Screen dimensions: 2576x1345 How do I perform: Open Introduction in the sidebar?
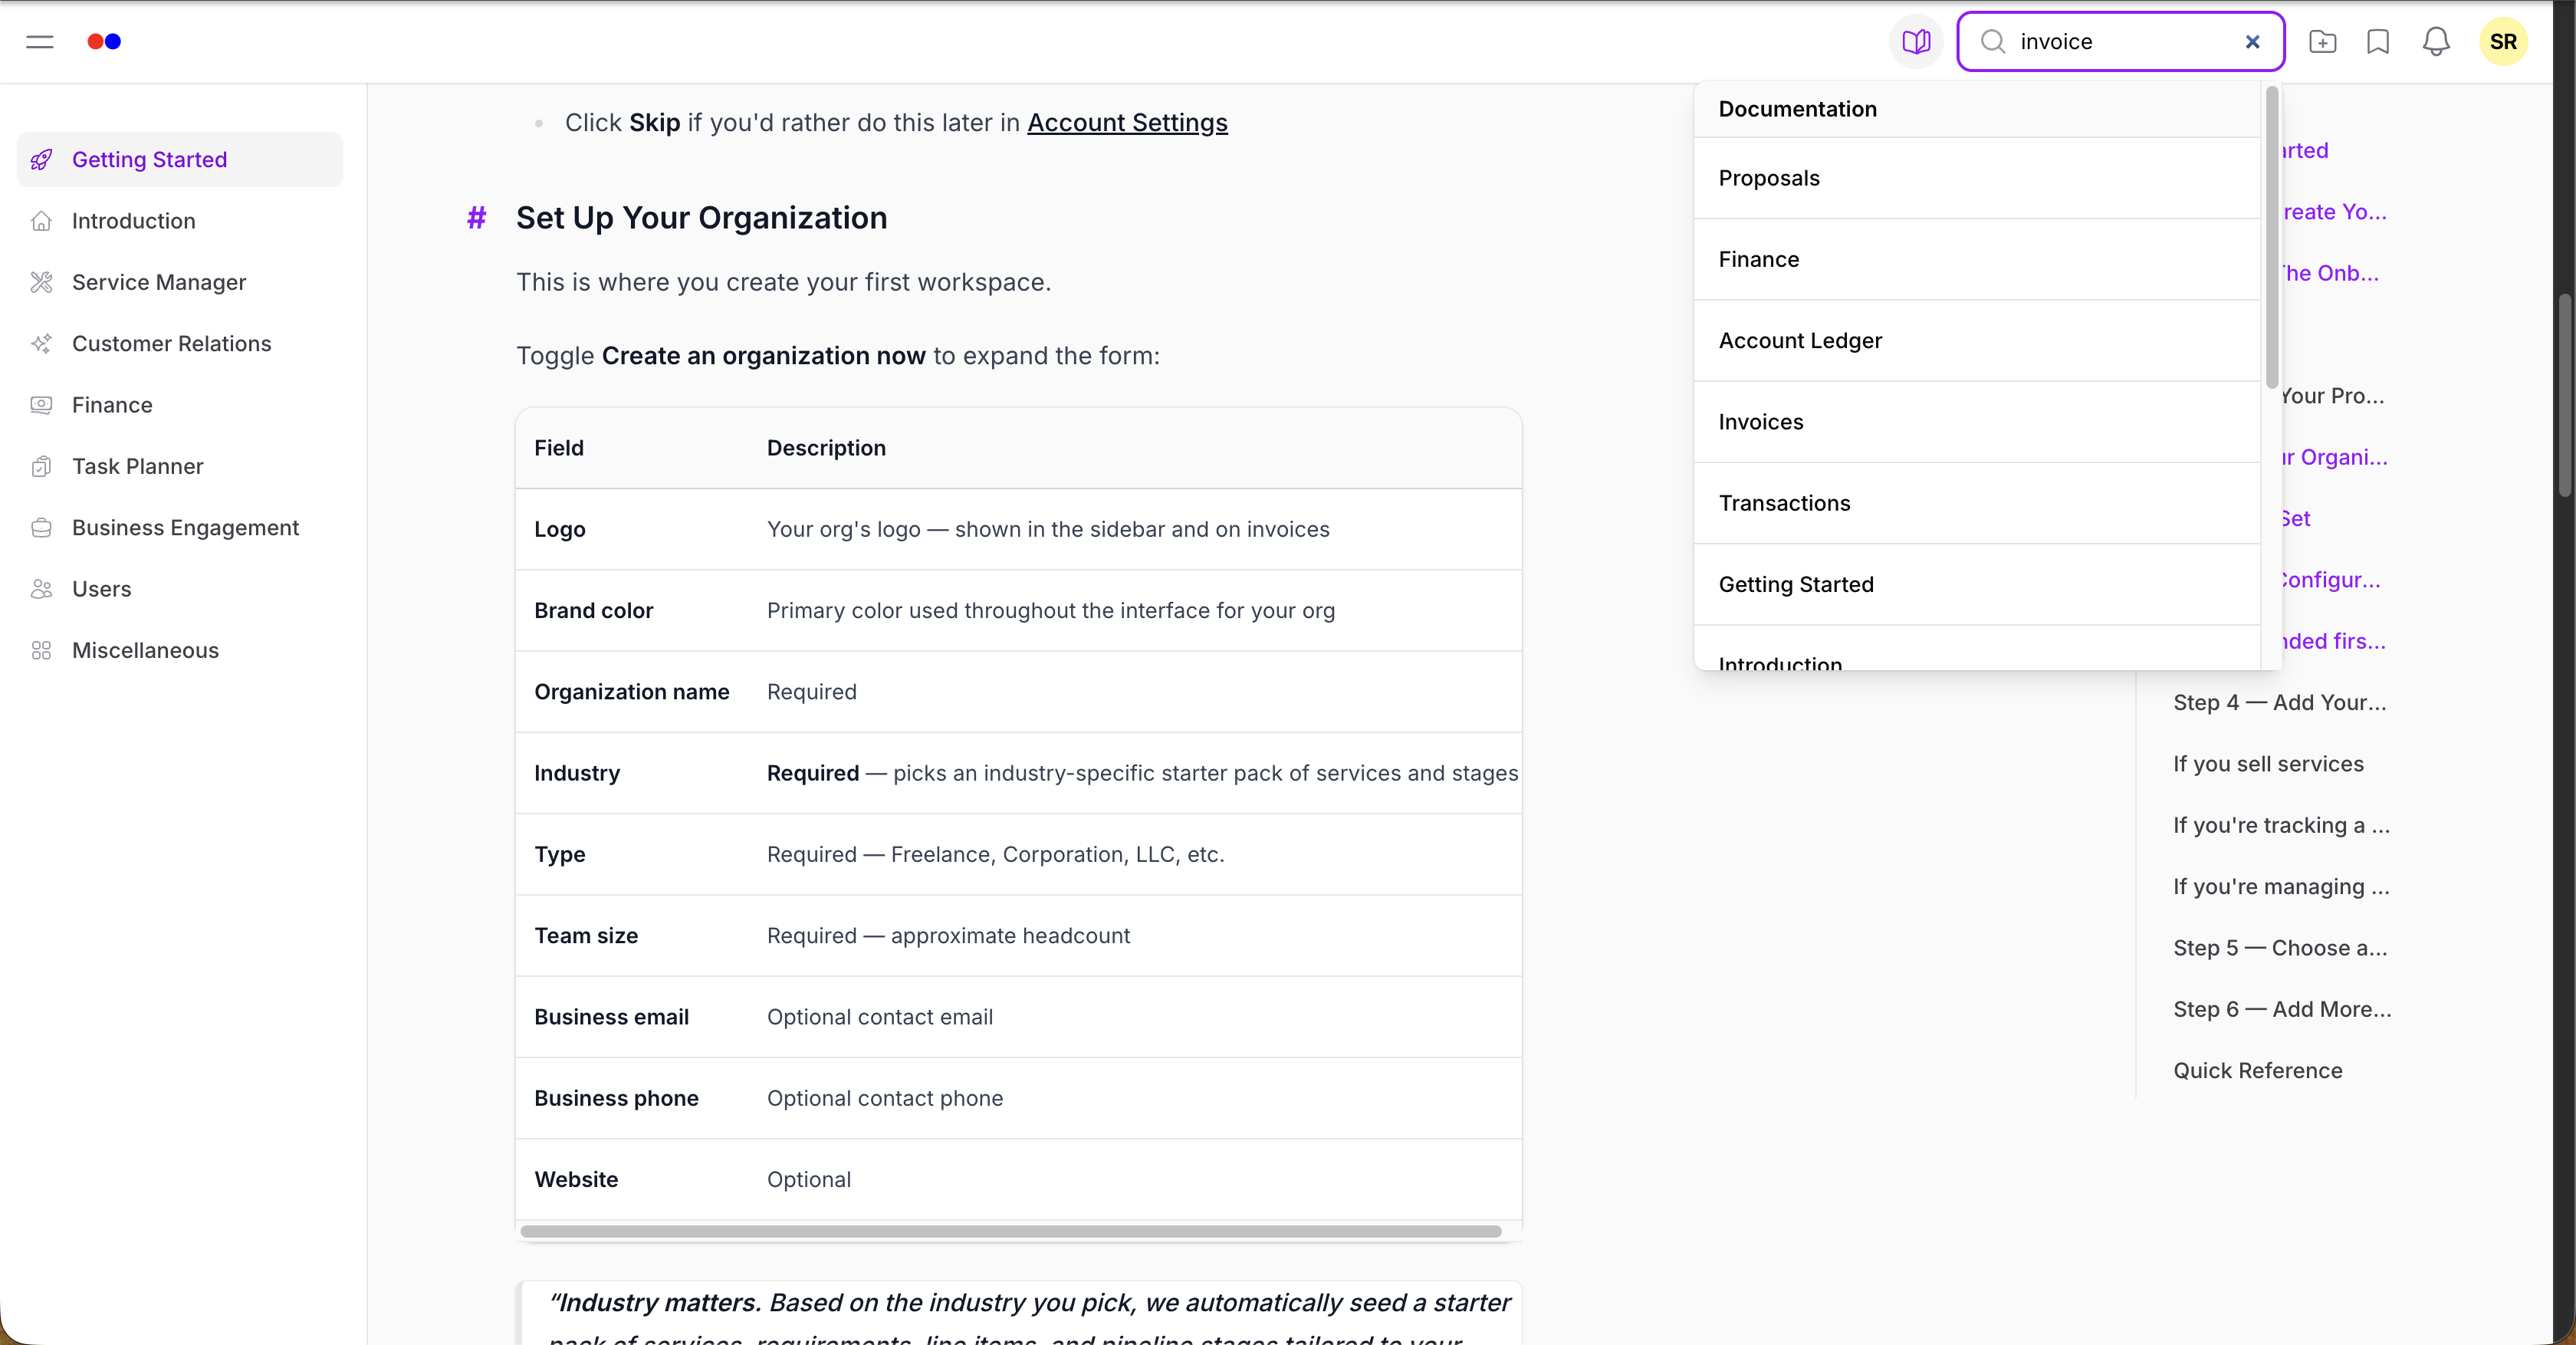[x=180, y=221]
